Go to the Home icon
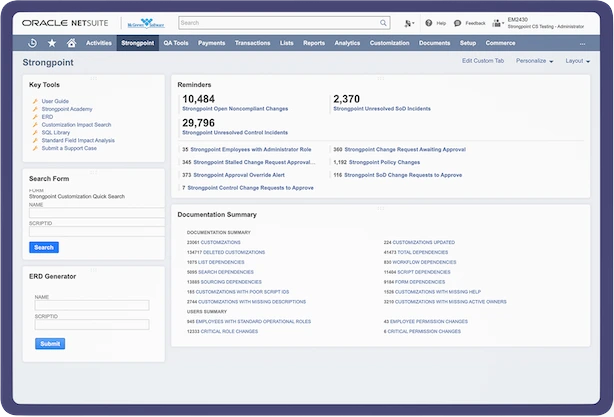This screenshot has width=614, height=417. point(71,43)
